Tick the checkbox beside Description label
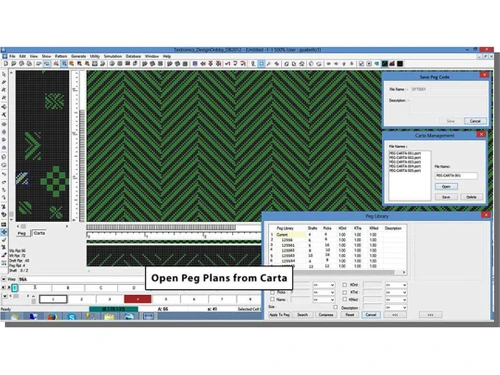The height and width of the screenshot is (375, 500). (335, 307)
